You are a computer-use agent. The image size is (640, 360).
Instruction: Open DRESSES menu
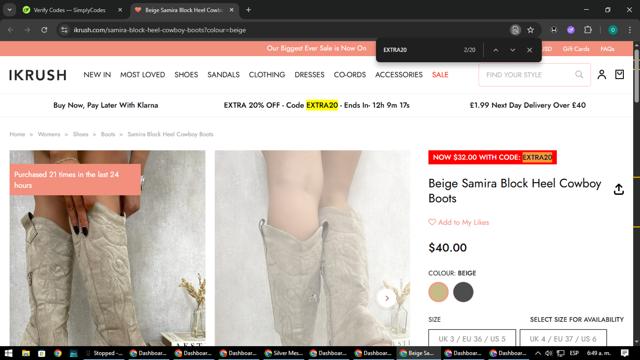coord(309,75)
